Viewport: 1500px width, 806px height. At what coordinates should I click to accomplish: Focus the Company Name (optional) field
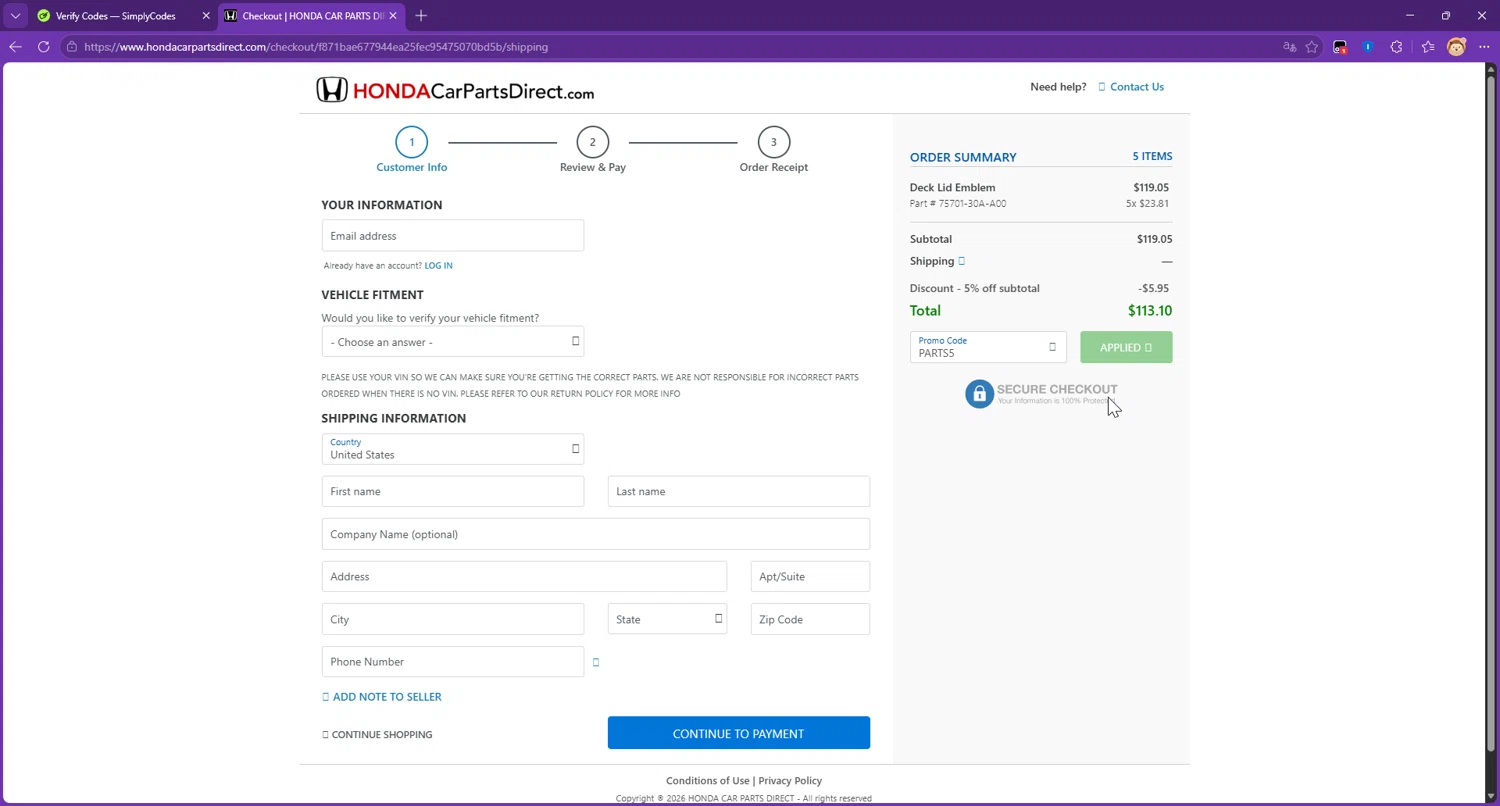[596, 534]
